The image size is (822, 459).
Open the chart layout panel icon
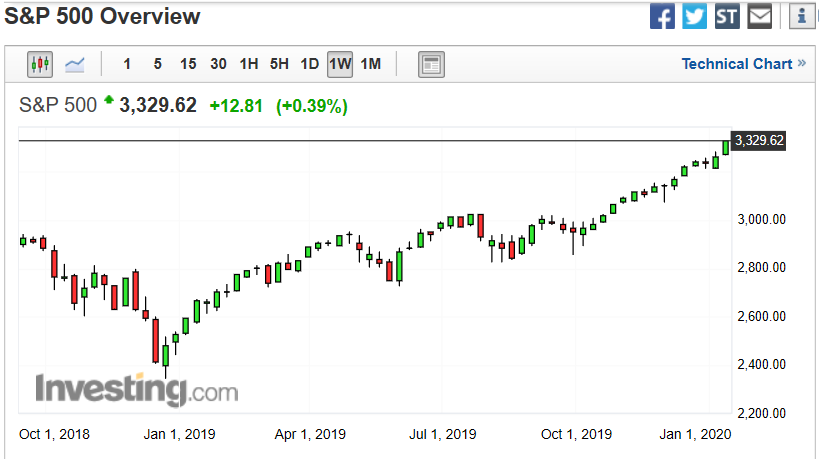click(x=431, y=65)
